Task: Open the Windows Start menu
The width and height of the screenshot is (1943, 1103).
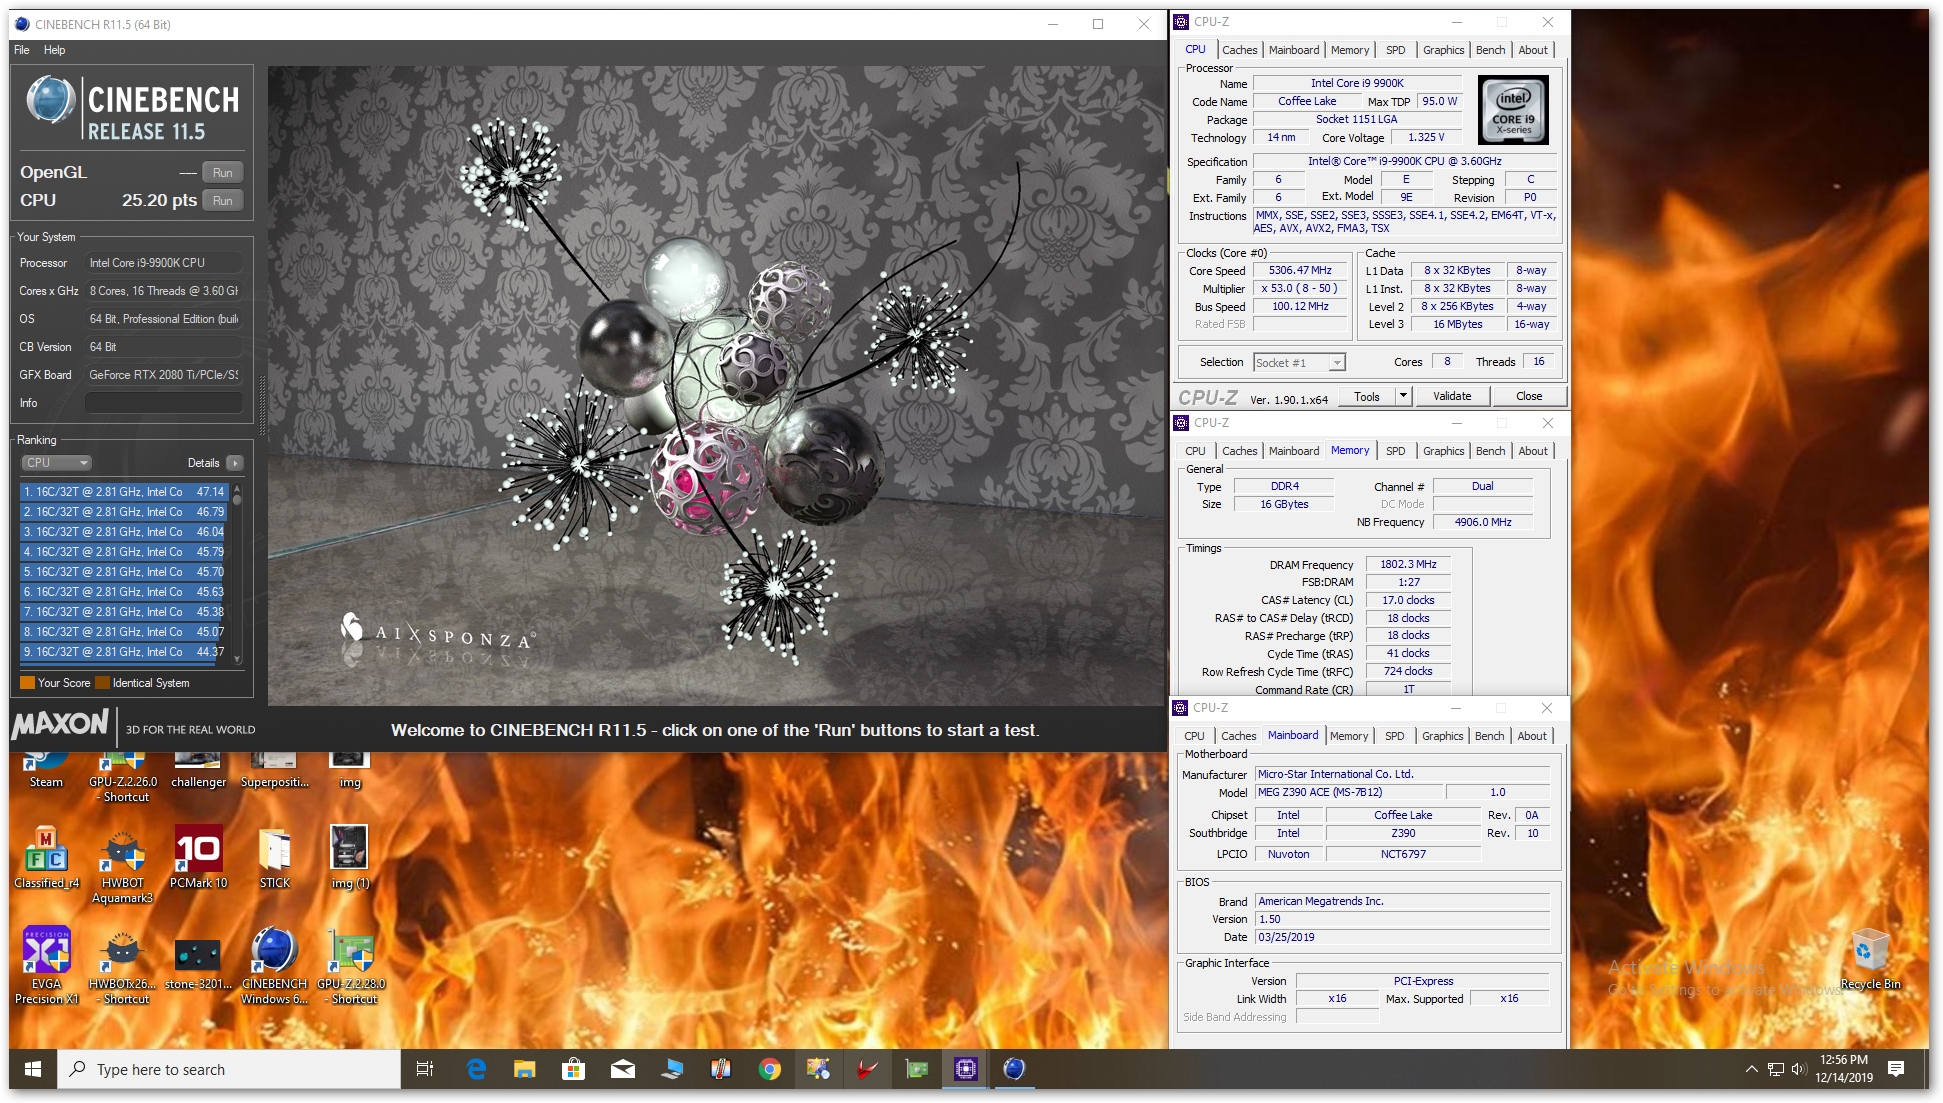Action: [32, 1069]
